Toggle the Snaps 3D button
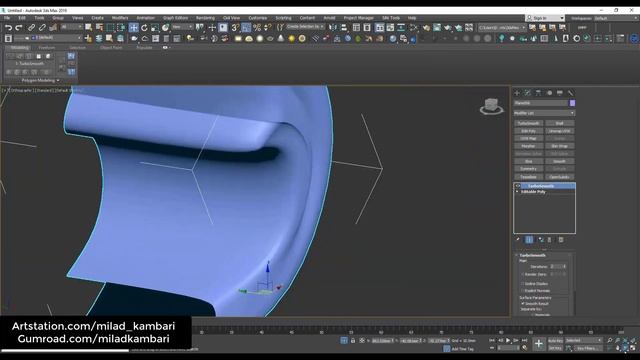Screen dimensions: 640x360 click(235, 28)
